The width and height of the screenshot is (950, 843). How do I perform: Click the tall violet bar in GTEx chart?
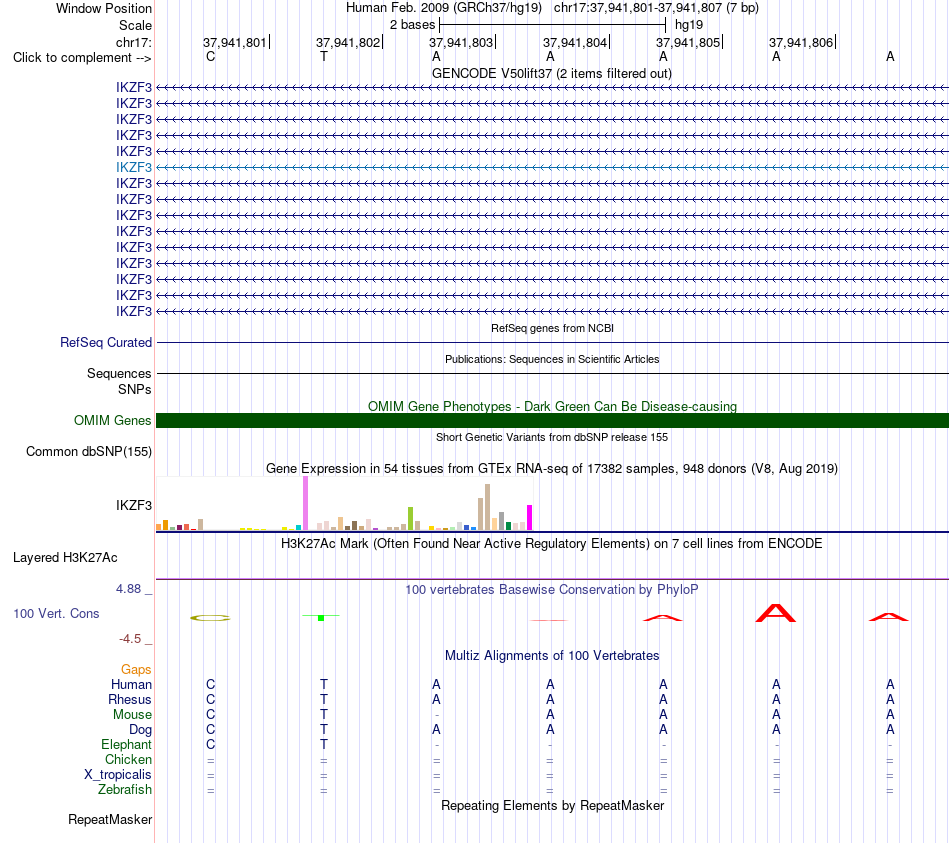tap(305, 503)
